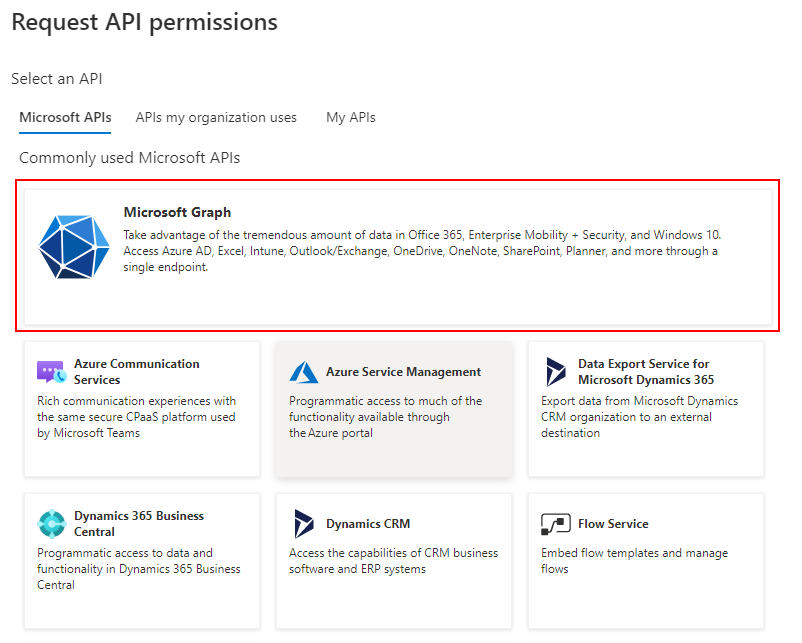Click the Dynamics CRM logo icon
Viewport: 802px width, 643px height.
(304, 524)
